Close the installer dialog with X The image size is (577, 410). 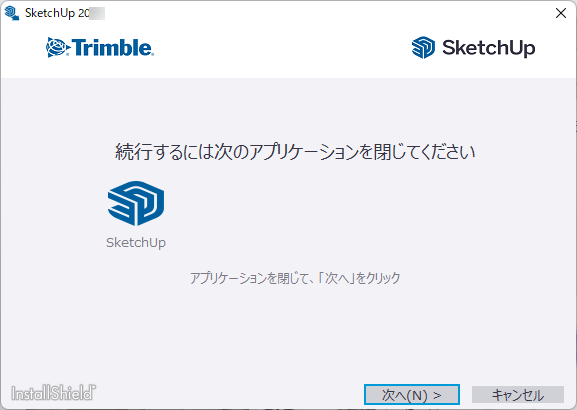click(x=561, y=13)
